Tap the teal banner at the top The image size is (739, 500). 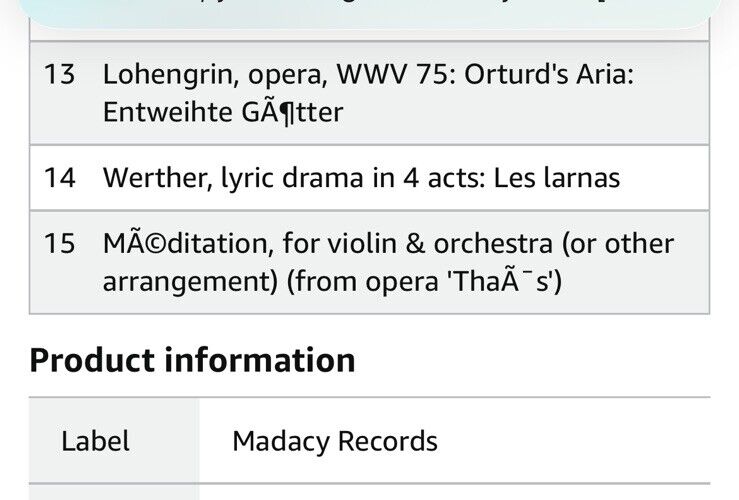coord(369,12)
